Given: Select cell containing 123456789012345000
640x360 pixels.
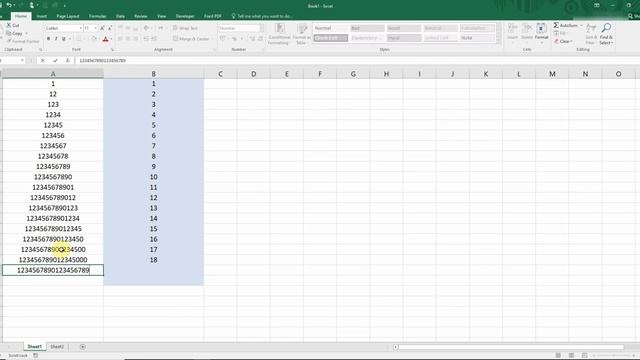Looking at the screenshot, I should (53, 260).
